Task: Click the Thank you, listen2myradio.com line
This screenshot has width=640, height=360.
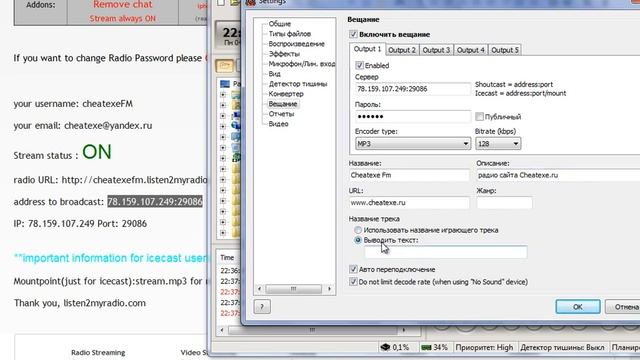Action: [80, 303]
